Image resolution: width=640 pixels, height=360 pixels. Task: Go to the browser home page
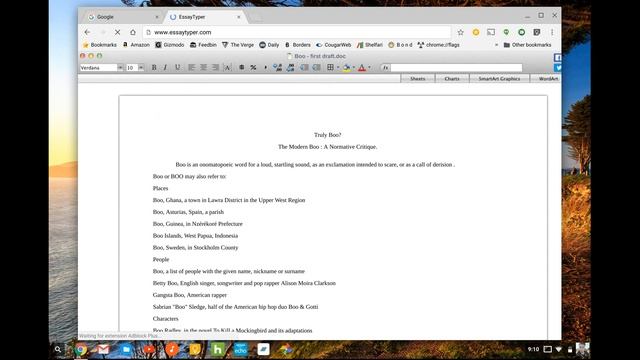133,32
